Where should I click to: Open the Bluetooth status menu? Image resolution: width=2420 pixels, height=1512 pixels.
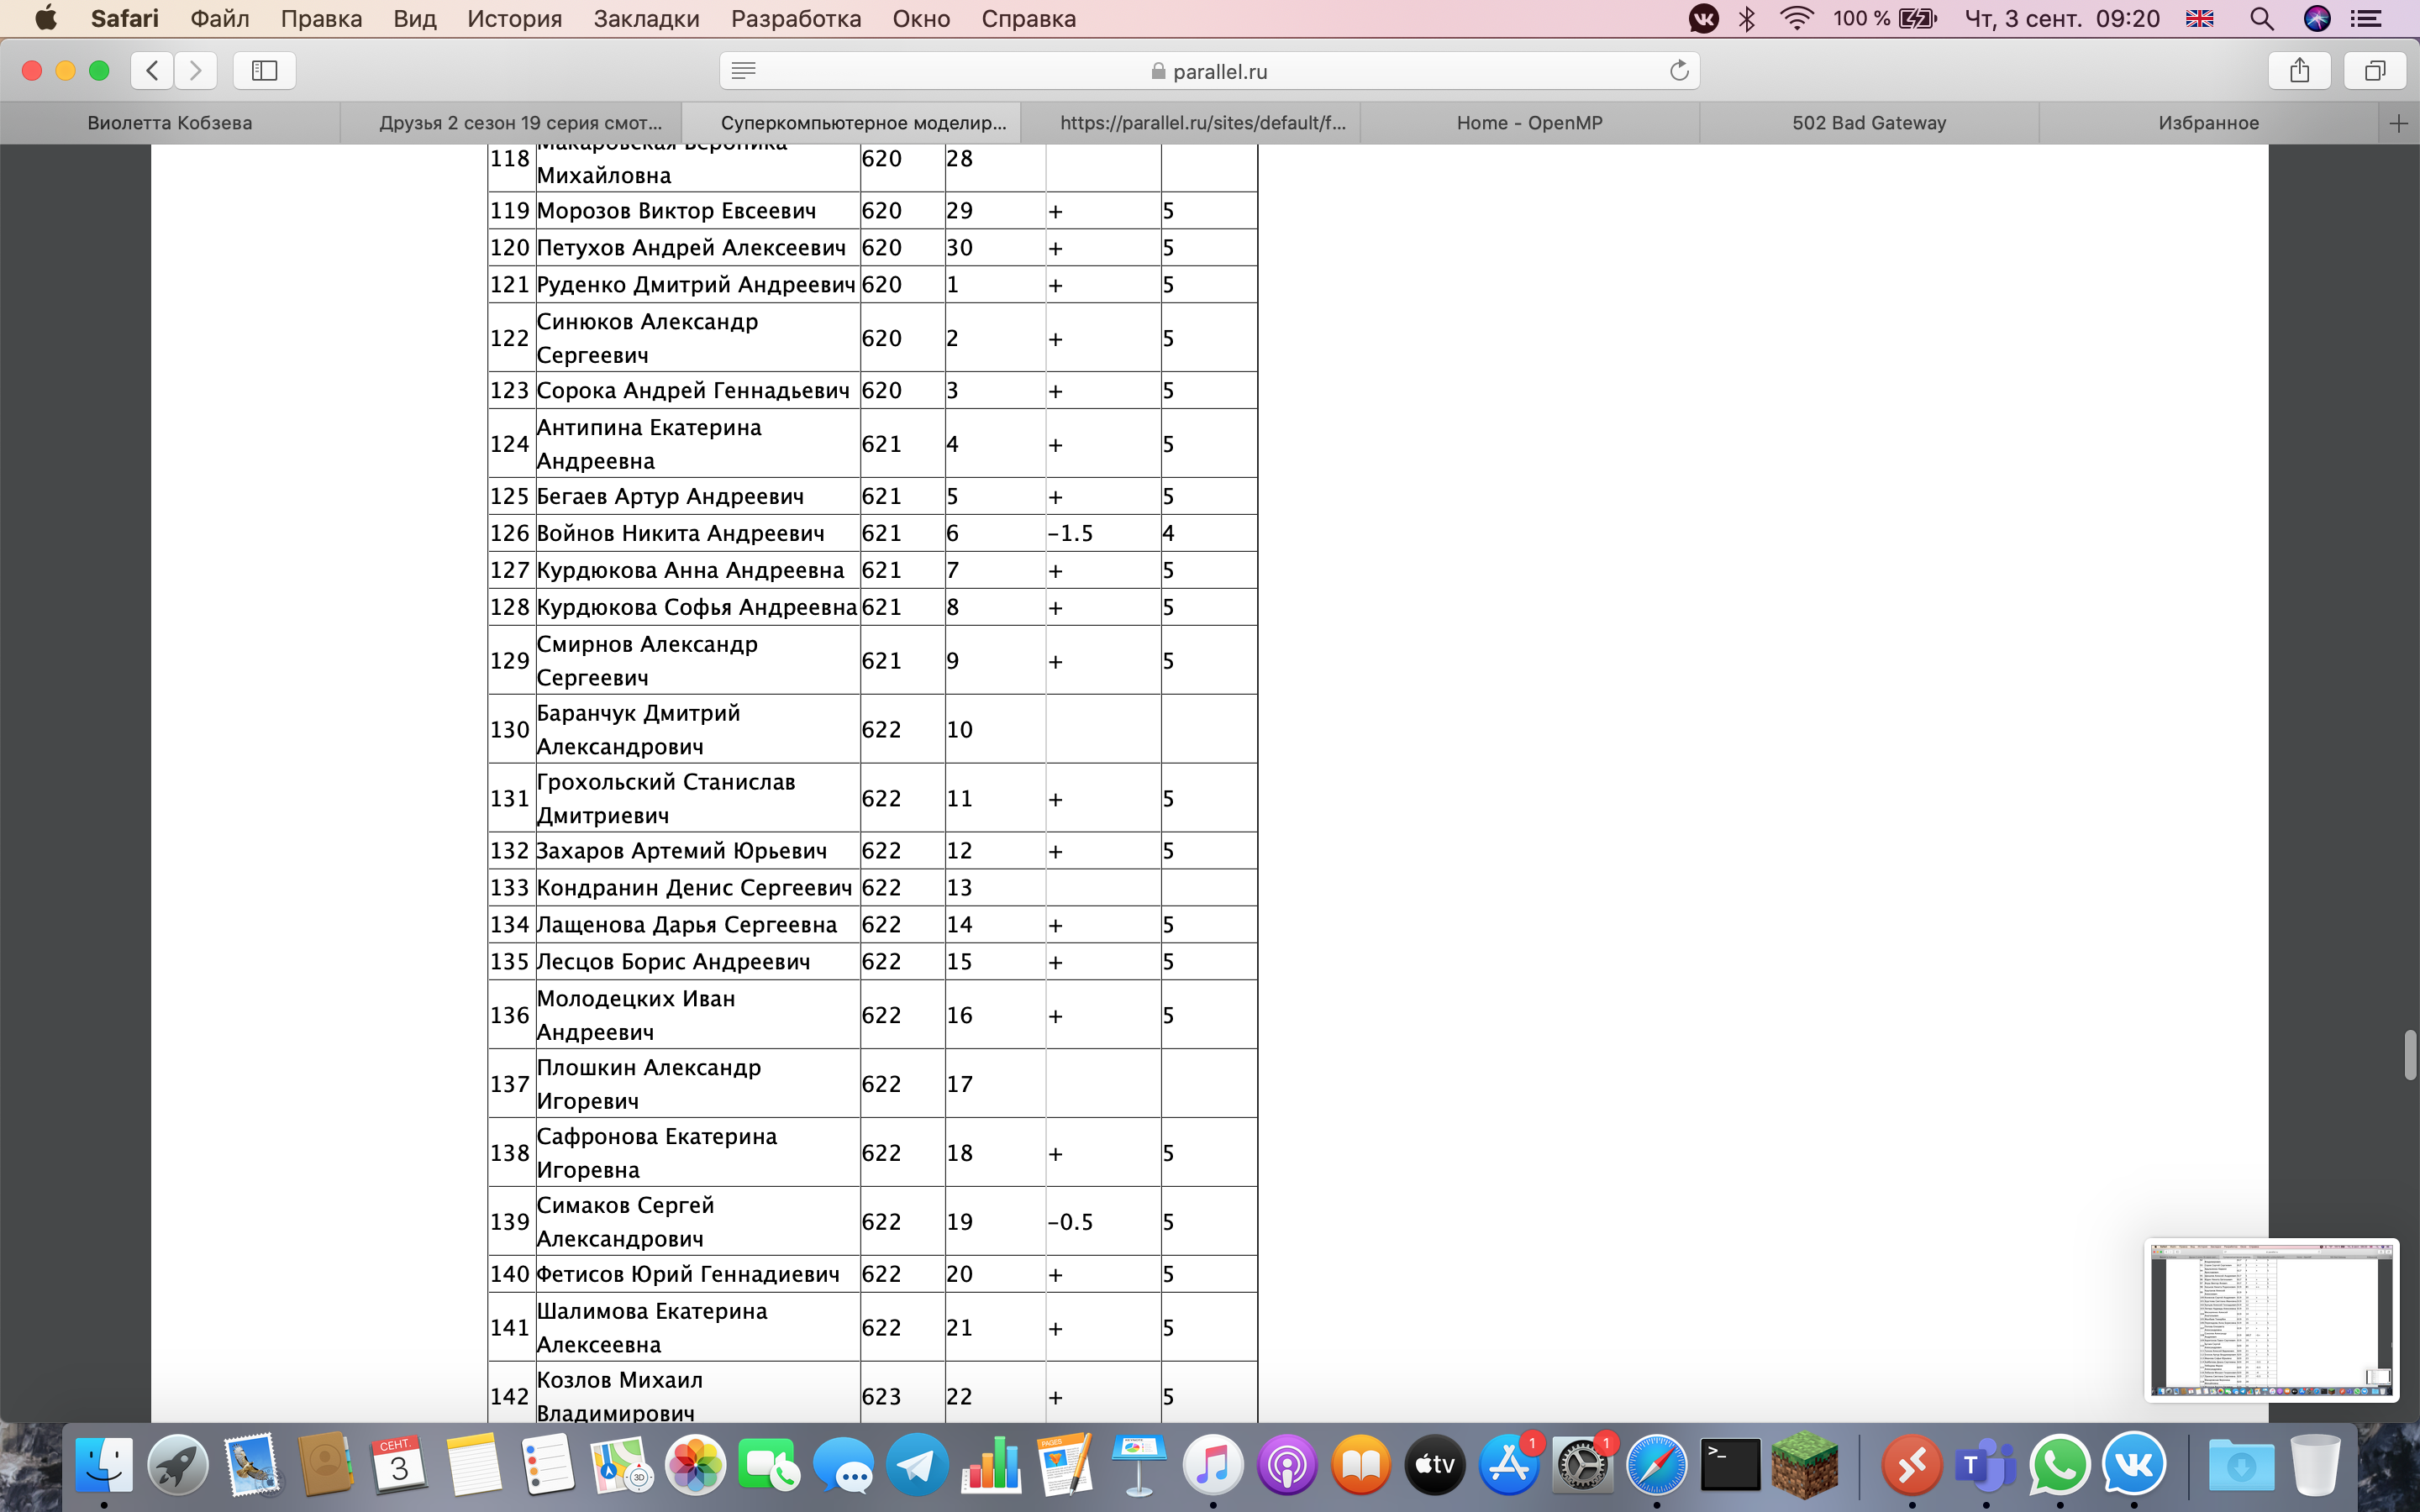(1747, 18)
